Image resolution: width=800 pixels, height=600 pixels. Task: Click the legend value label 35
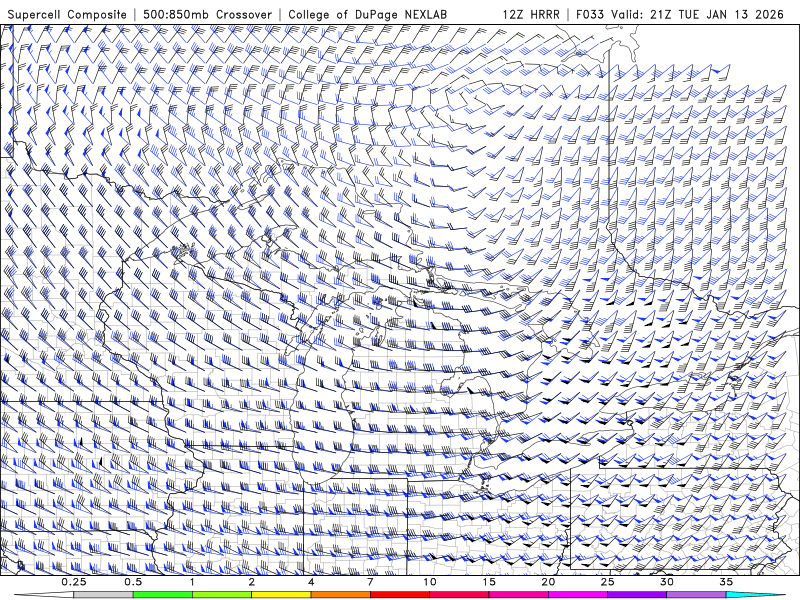tap(727, 582)
